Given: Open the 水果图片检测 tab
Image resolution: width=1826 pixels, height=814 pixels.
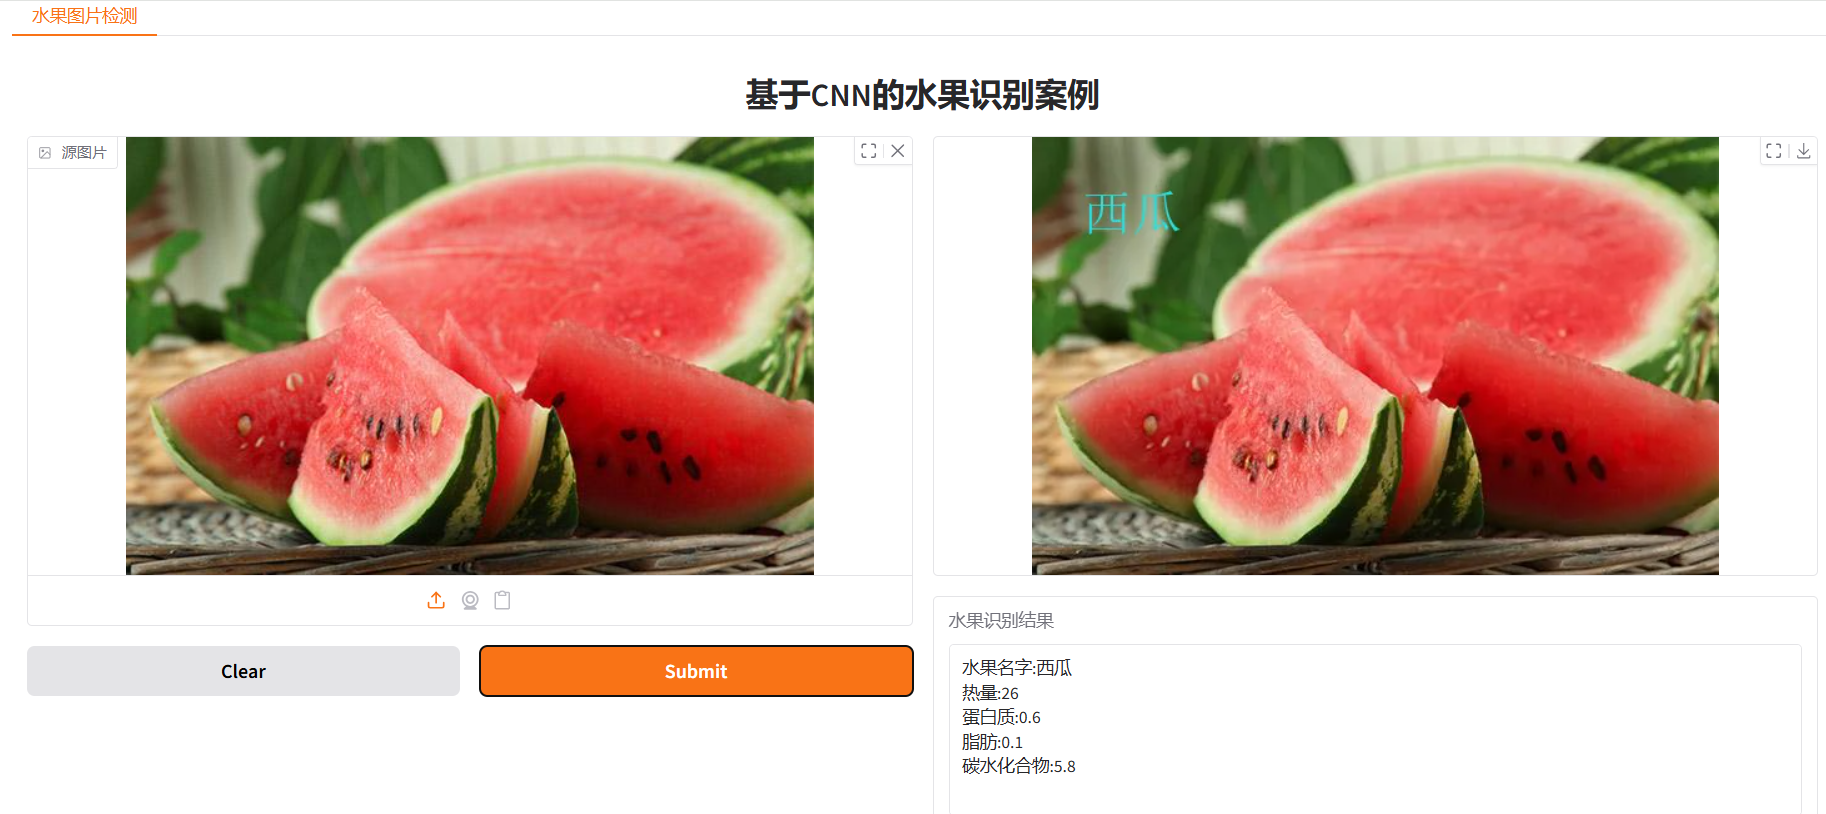Looking at the screenshot, I should [84, 17].
